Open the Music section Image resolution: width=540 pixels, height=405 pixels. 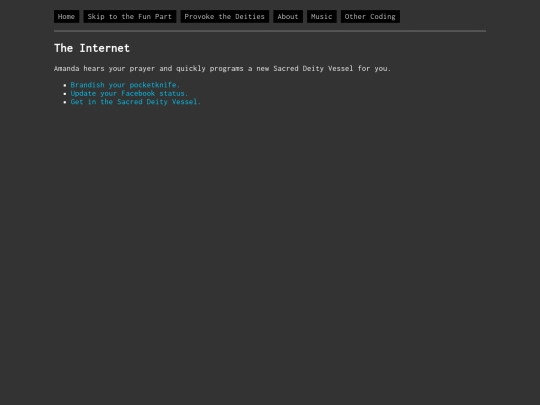[x=322, y=17]
